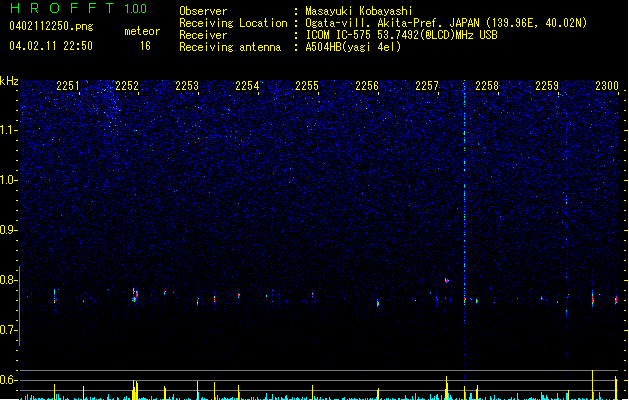This screenshot has width=629, height=400.
Task: Click the 0.6 kHz frequency axis label
Action: [9, 380]
